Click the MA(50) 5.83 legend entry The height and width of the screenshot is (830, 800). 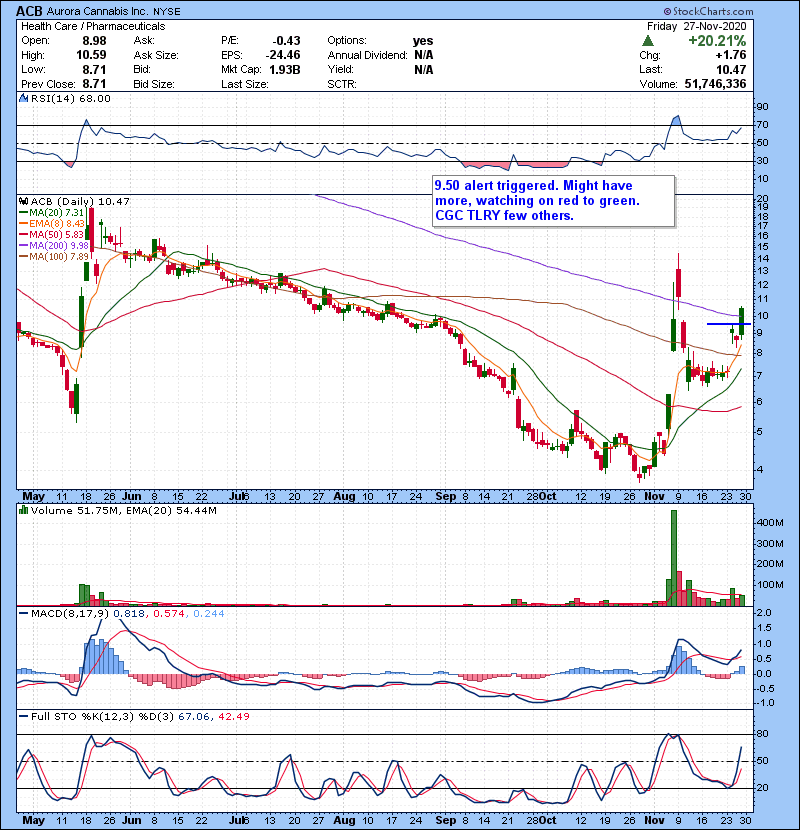(51, 234)
